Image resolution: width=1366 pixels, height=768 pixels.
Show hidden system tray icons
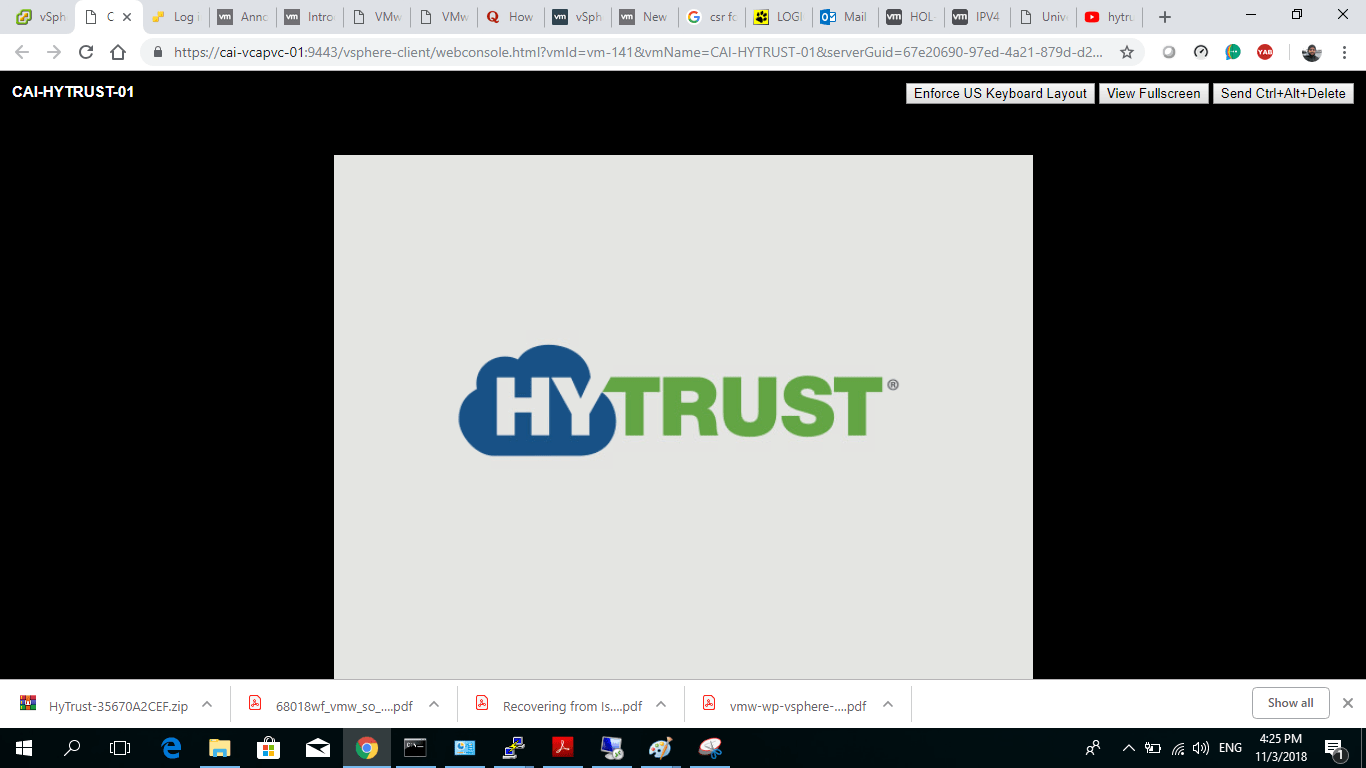1129,748
